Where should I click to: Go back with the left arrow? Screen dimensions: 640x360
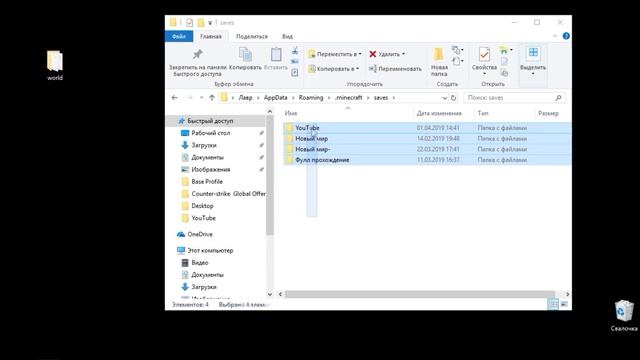tap(175, 98)
